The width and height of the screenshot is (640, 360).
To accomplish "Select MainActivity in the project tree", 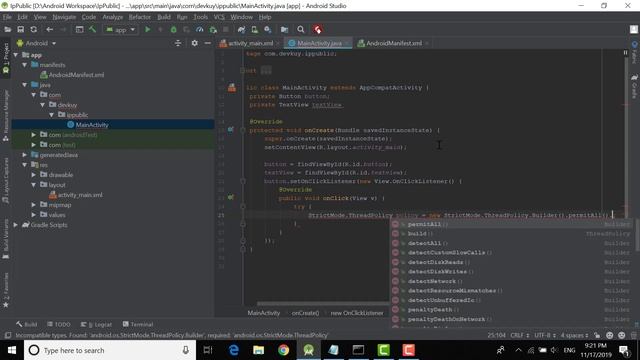I will (x=92, y=125).
